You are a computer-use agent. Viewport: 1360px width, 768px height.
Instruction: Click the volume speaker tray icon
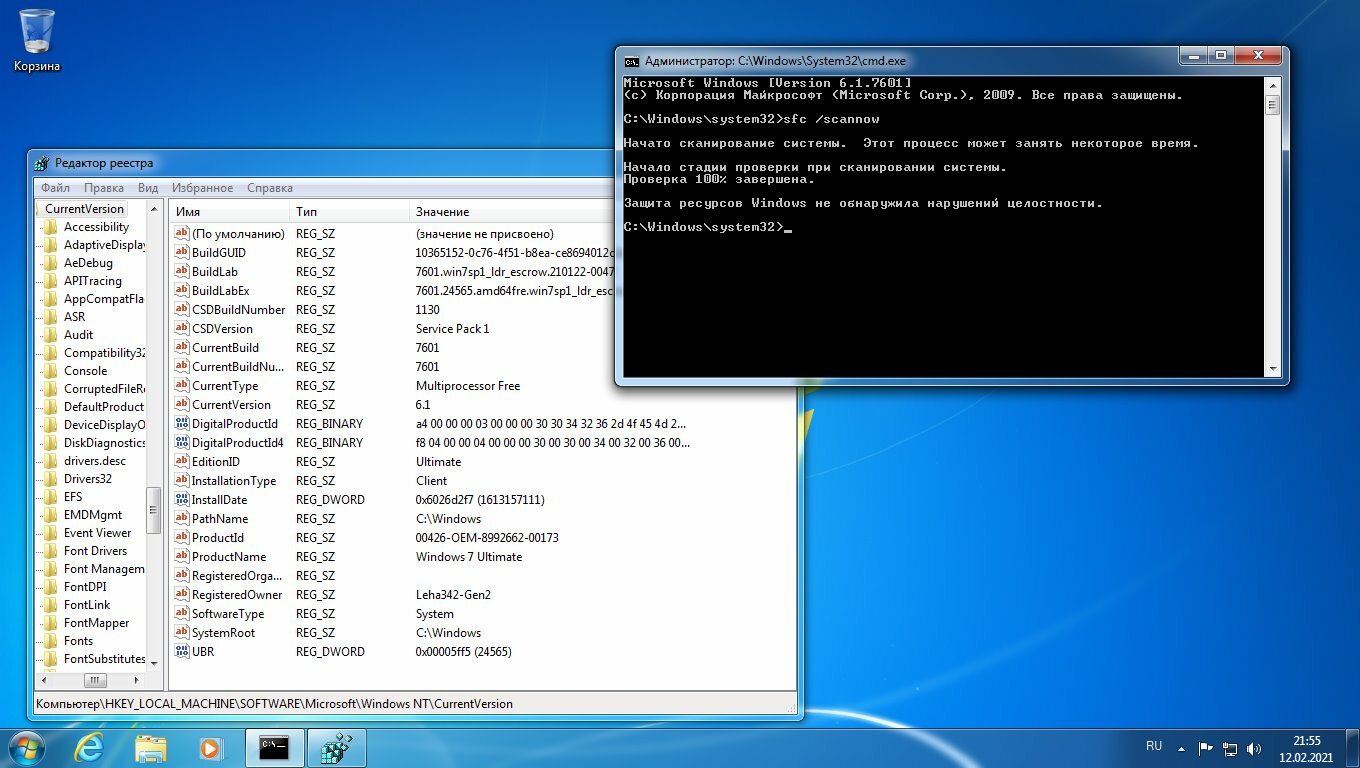1254,747
